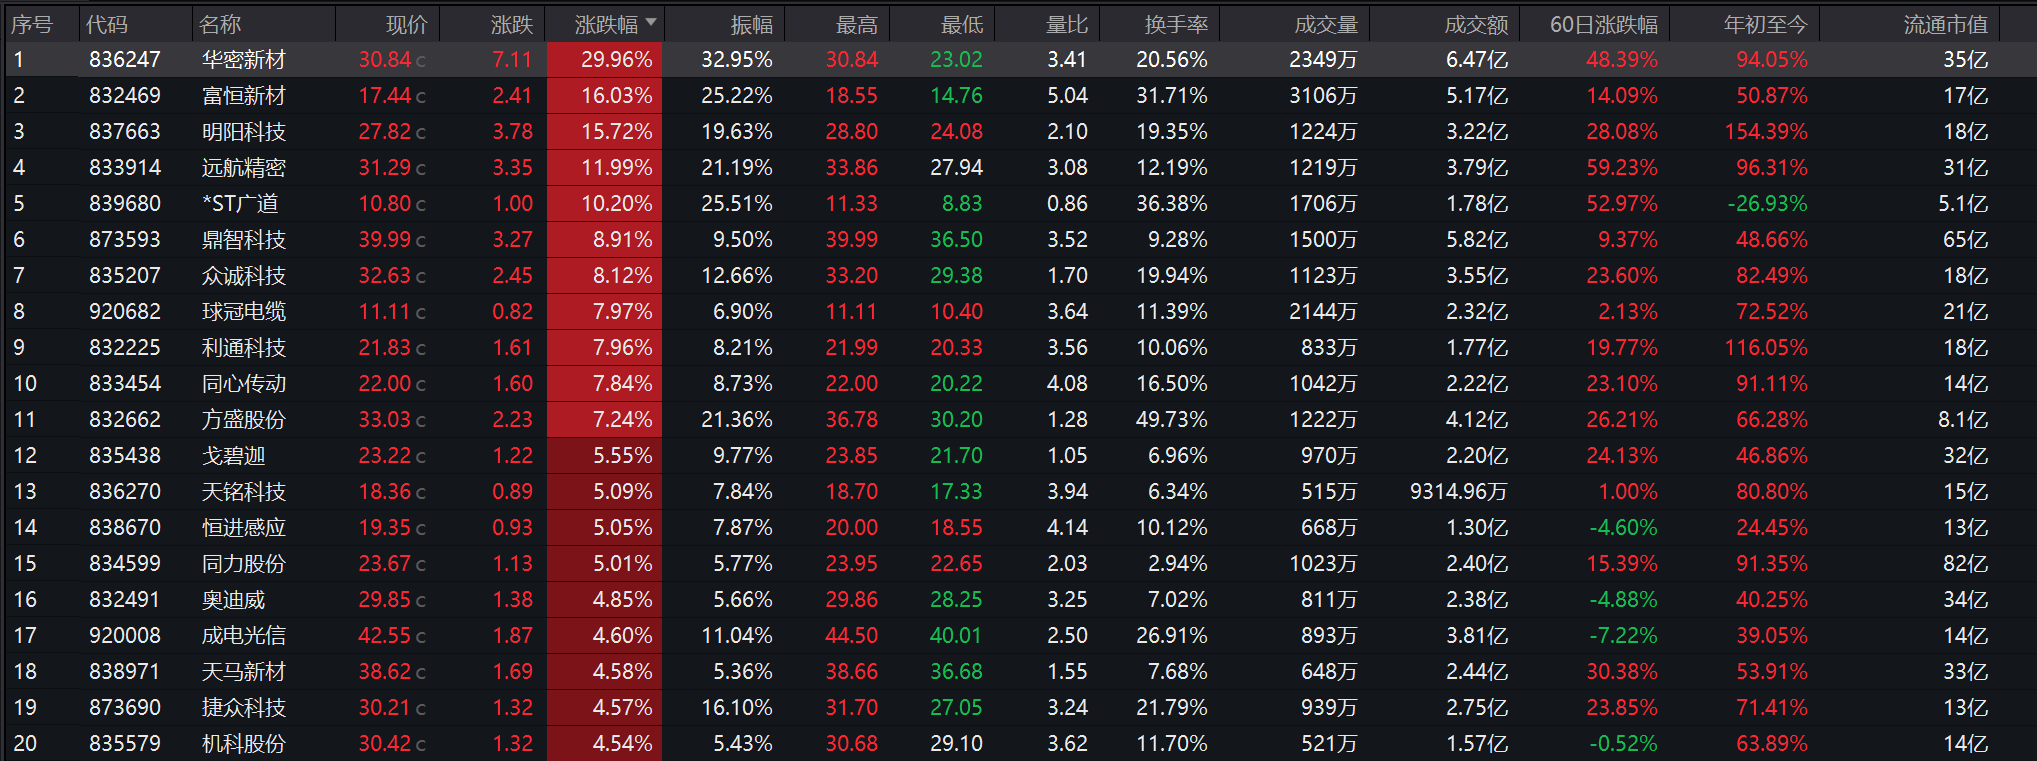Sort by 代码 column header
The image size is (2037, 761).
tap(107, 24)
